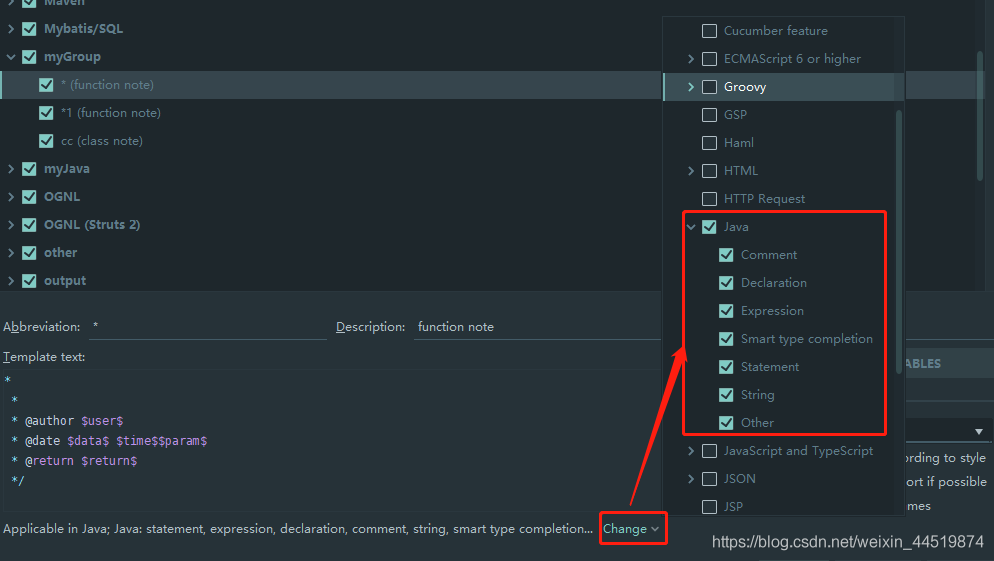The image size is (994, 561).
Task: Expand the Mybatis/SQL group
Action: click(11, 29)
